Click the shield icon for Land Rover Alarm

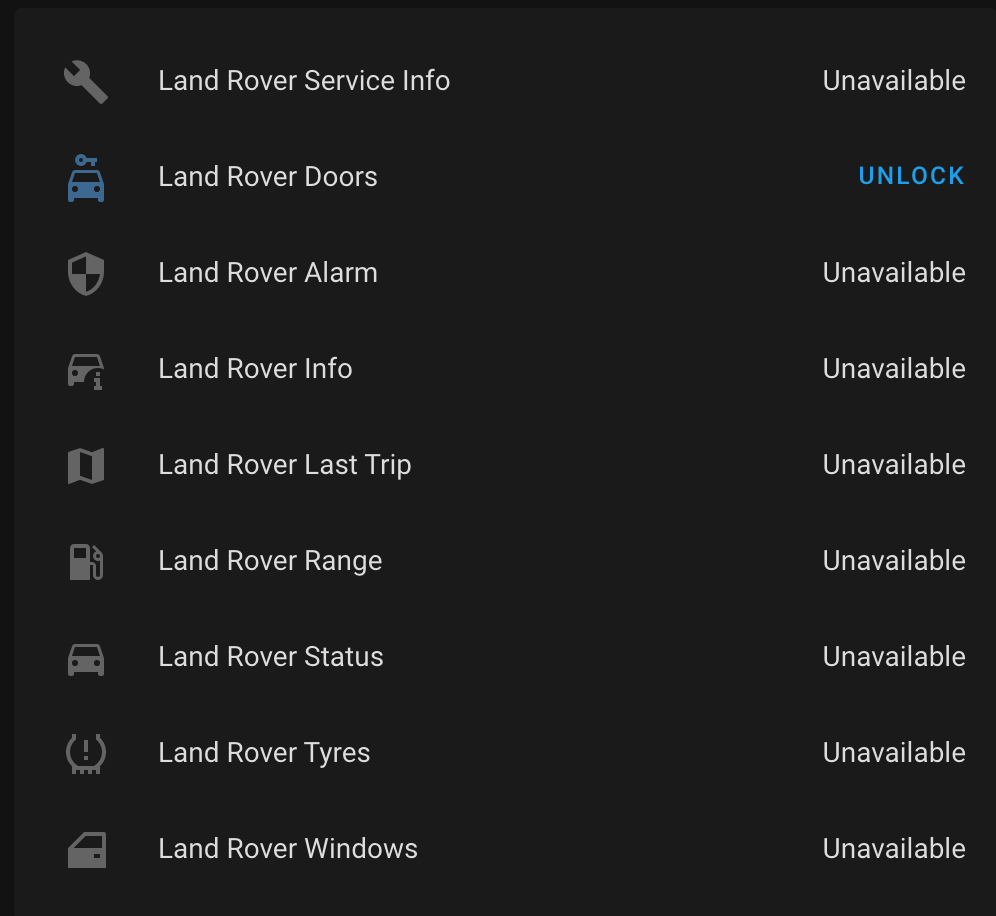(85, 272)
